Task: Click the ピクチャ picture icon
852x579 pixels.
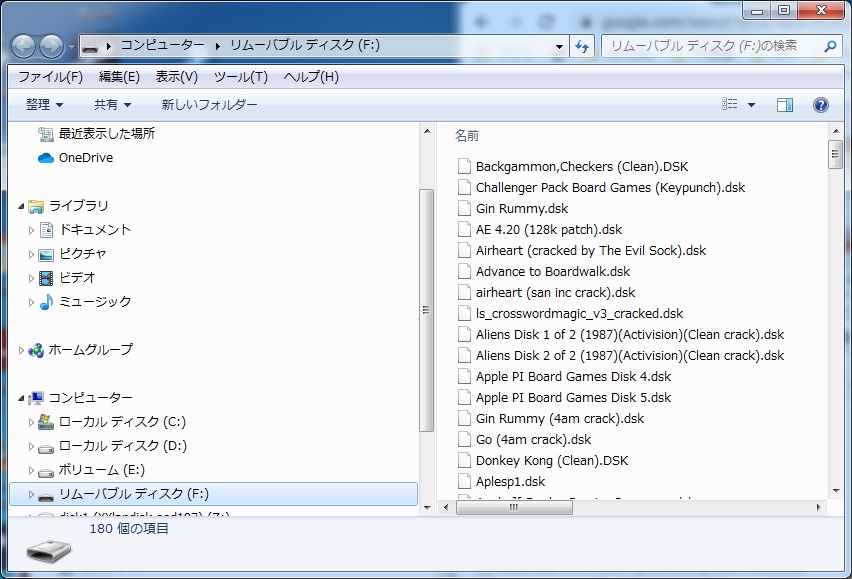Action: [x=46, y=254]
